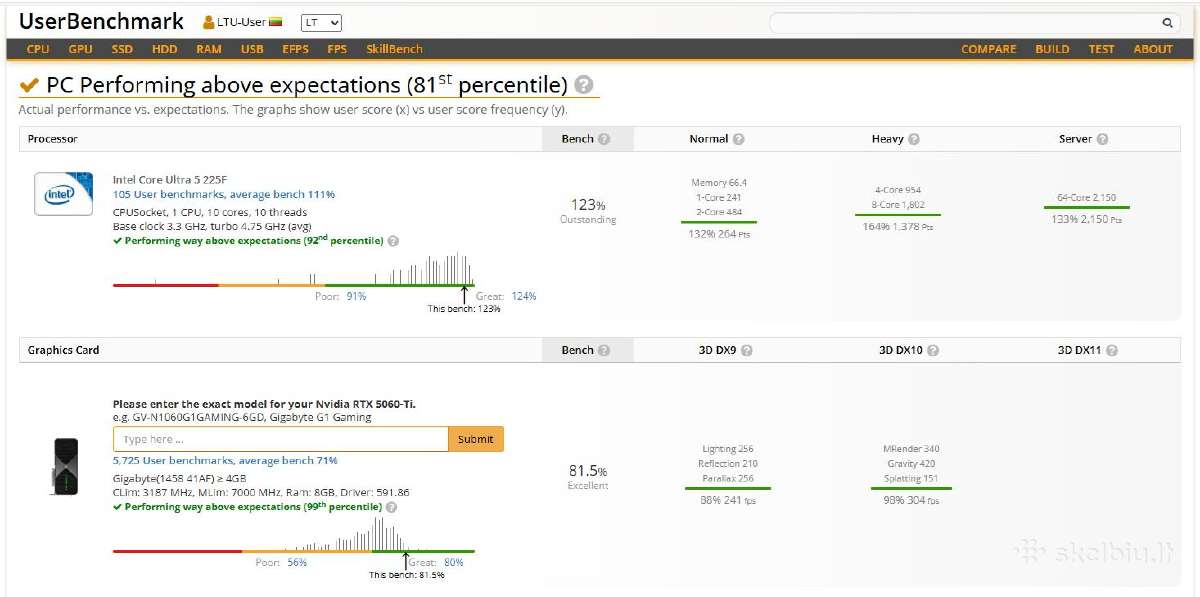Open 5,725 User benchmarks link
The image size is (1200, 597).
pos(225,460)
